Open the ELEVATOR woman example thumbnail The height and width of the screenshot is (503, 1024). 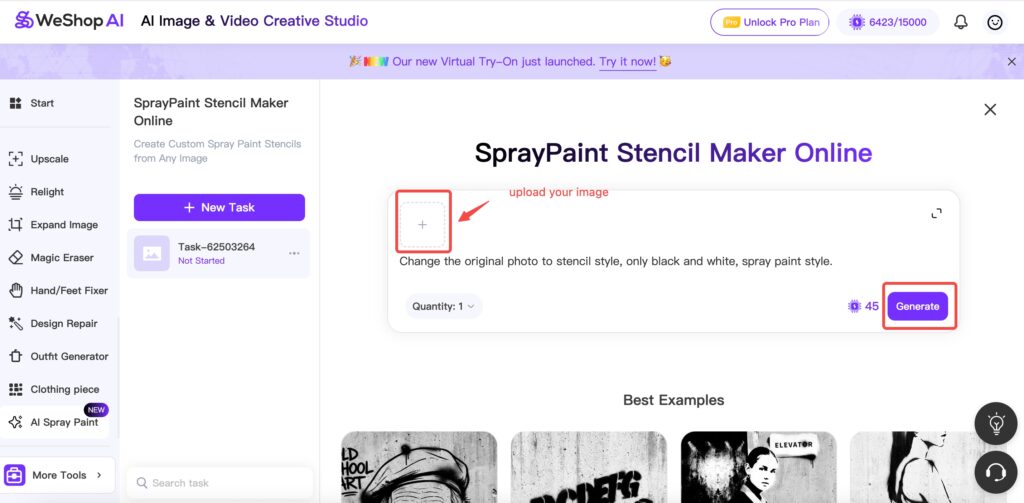pos(758,467)
